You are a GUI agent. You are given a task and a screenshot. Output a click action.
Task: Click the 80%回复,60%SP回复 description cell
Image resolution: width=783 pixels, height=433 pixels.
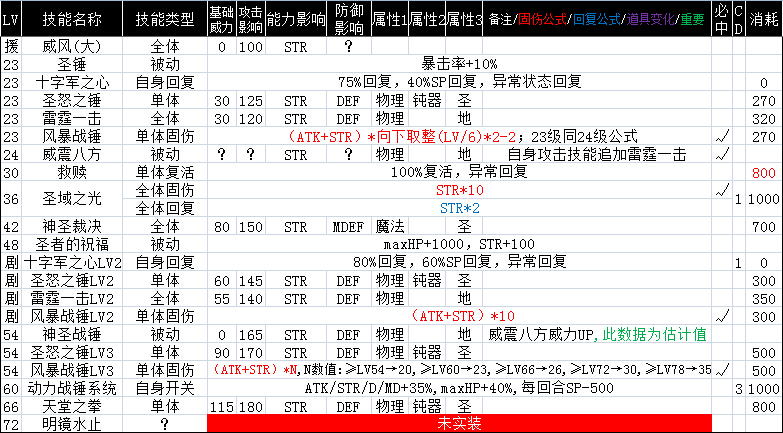[x=459, y=262]
